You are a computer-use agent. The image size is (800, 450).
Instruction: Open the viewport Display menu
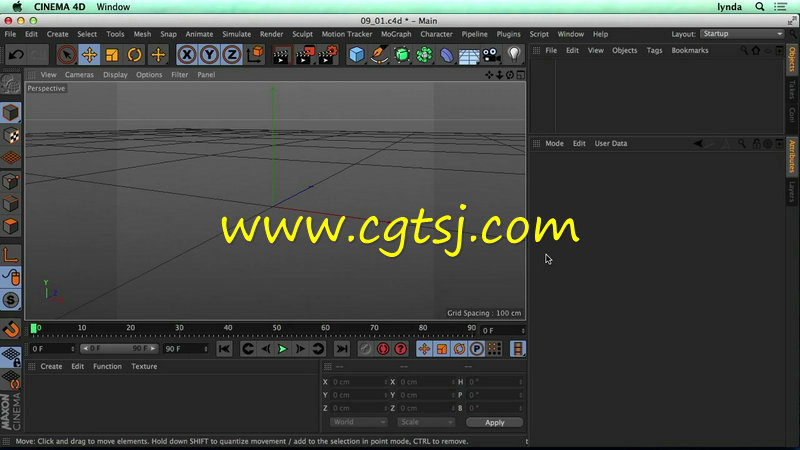(115, 74)
